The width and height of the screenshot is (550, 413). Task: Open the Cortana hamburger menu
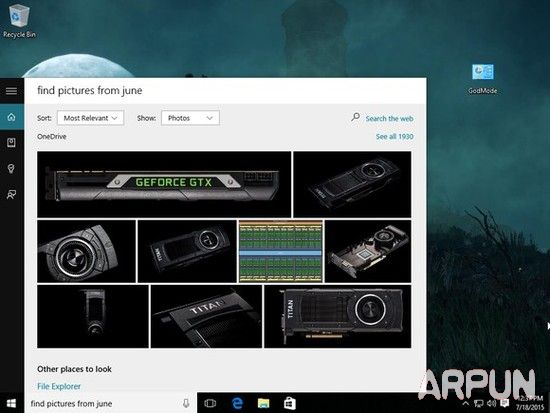(11, 91)
